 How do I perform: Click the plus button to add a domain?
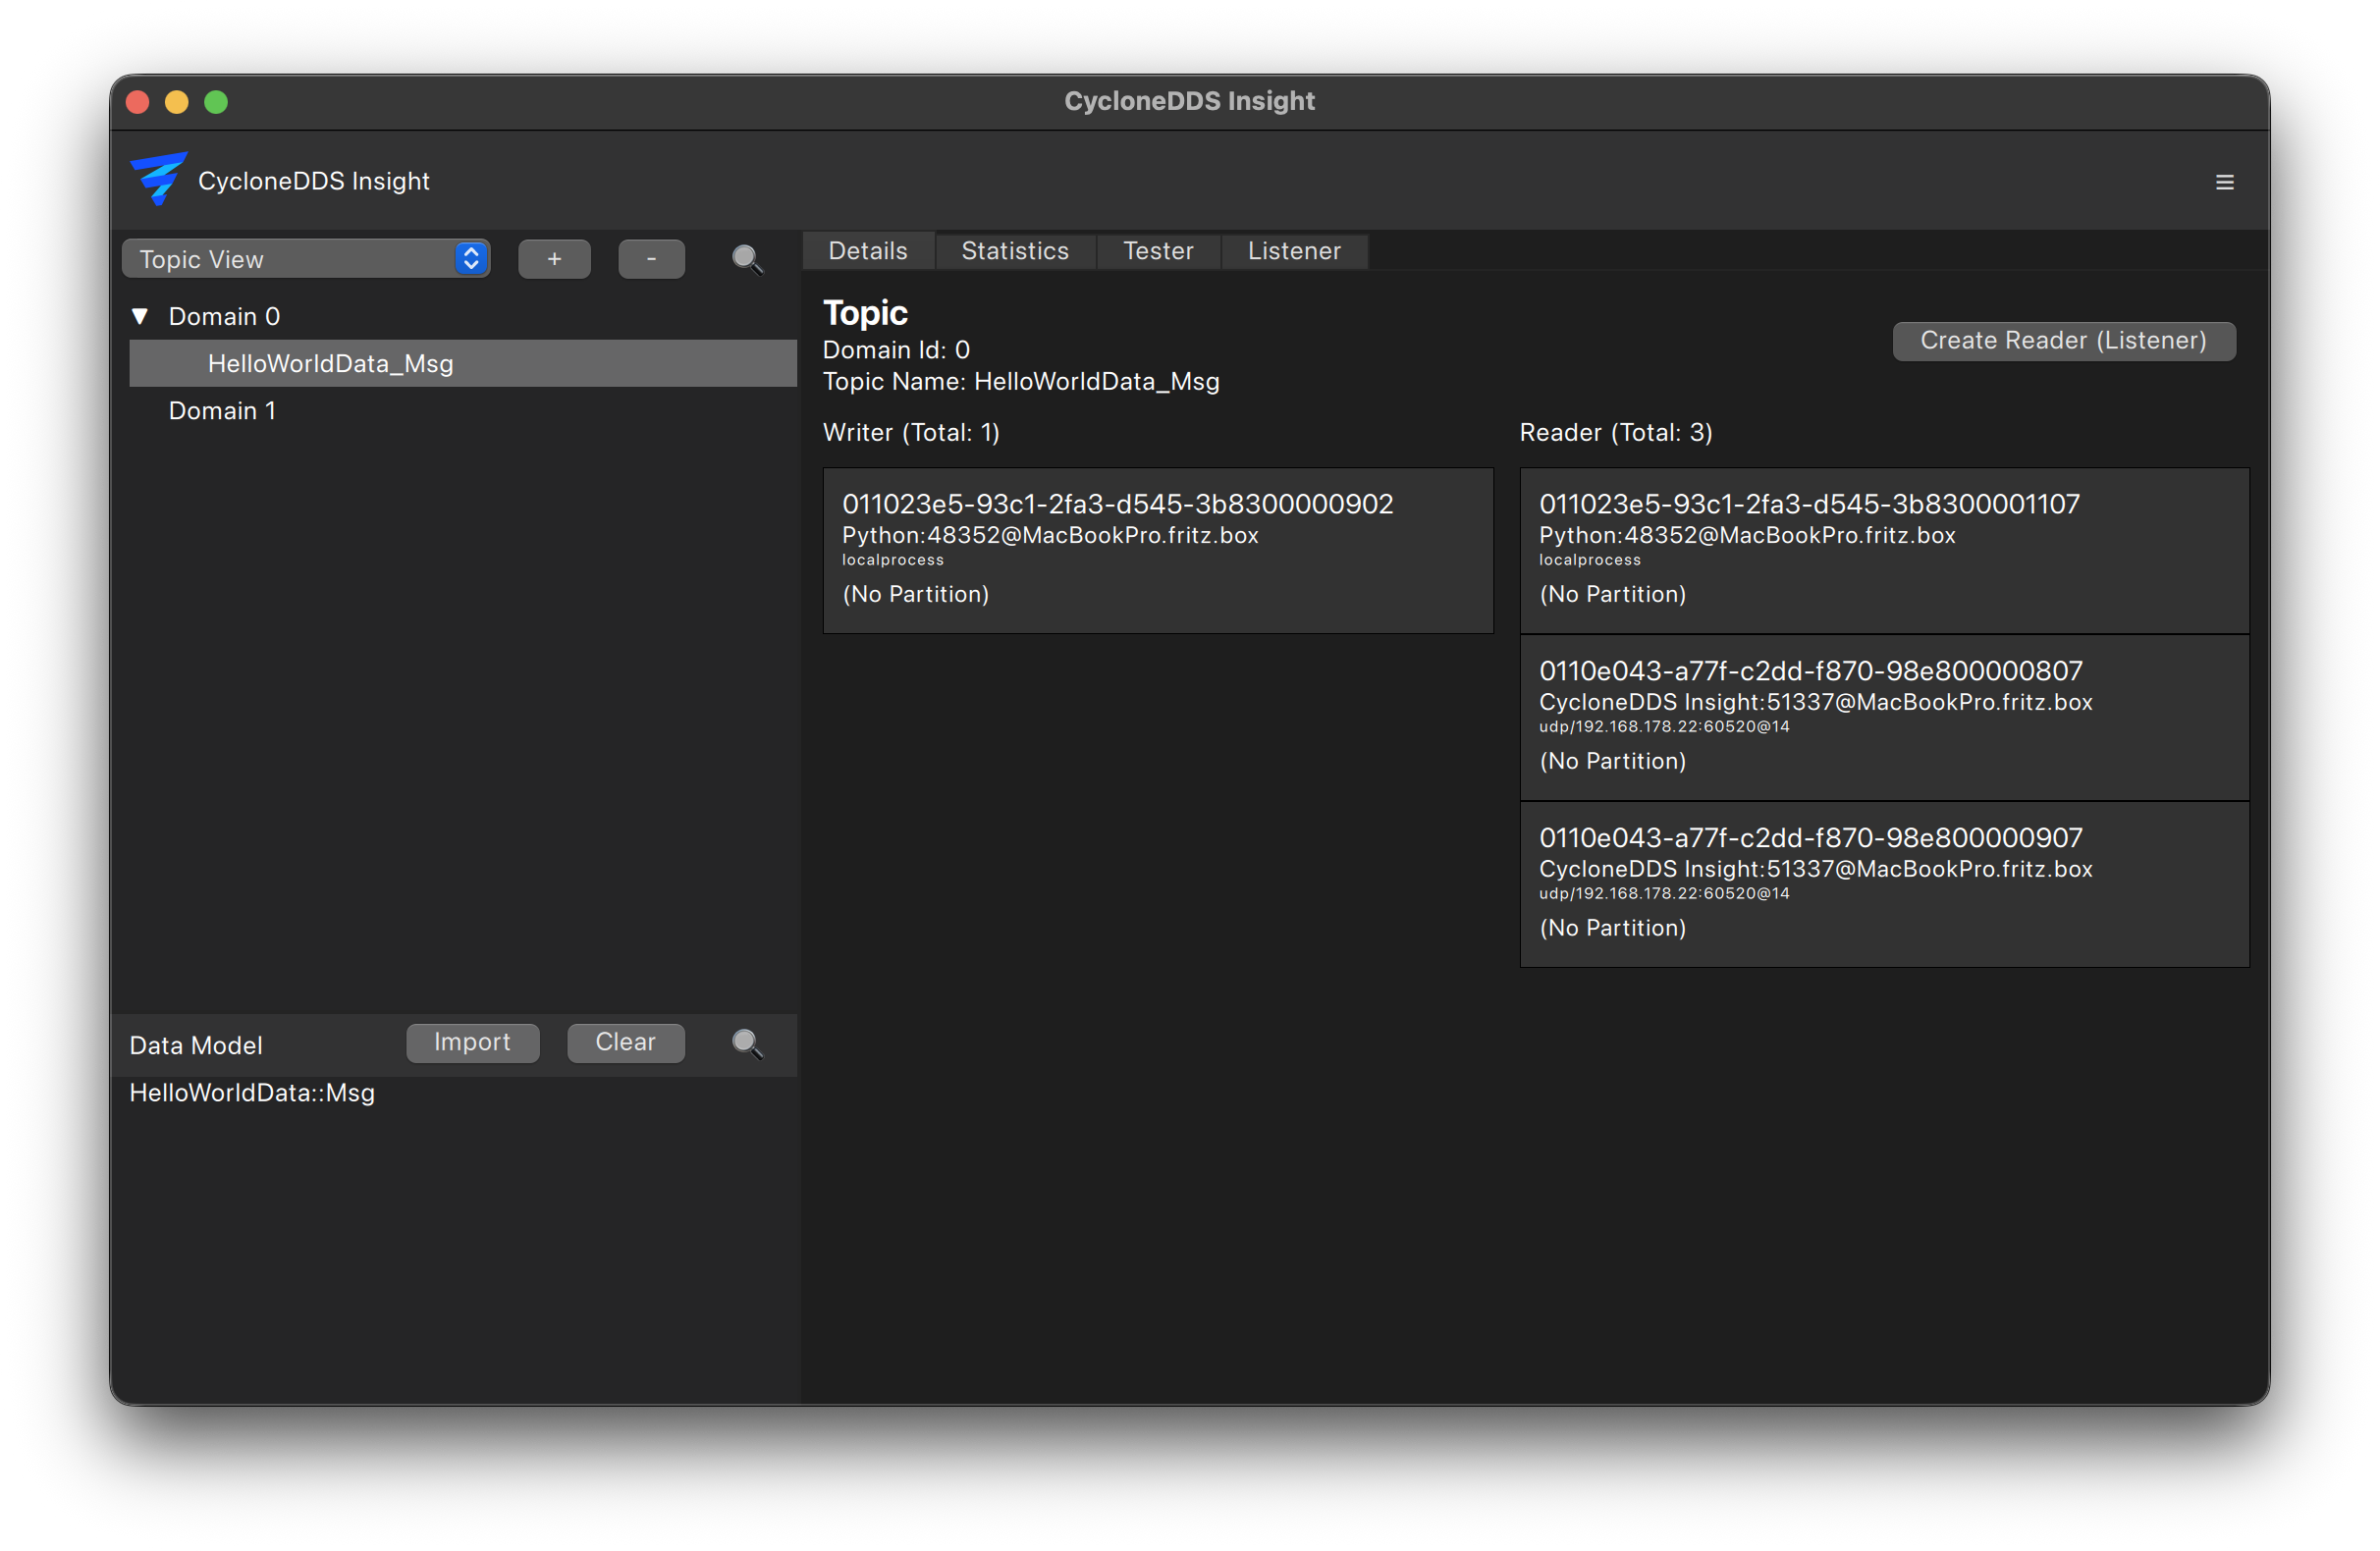pos(554,259)
